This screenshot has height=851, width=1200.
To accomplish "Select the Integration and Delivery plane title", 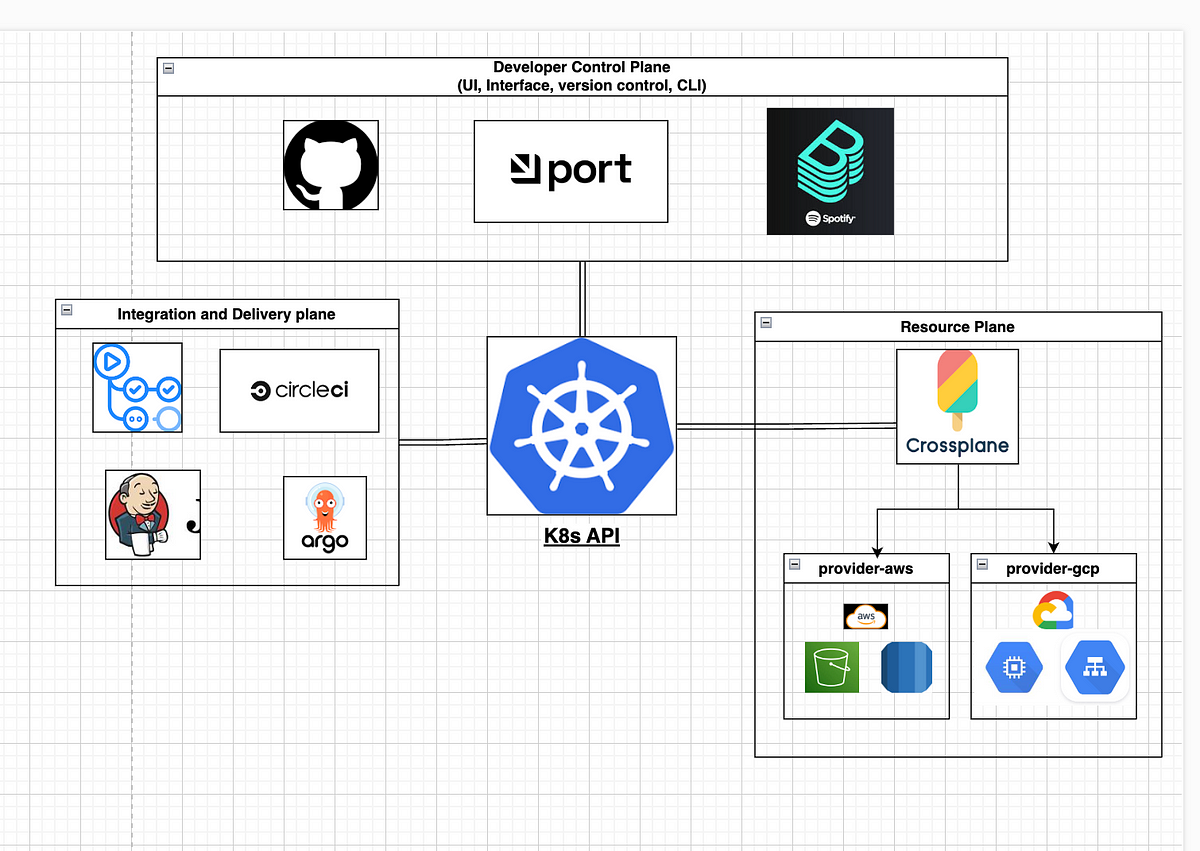I will (x=226, y=314).
